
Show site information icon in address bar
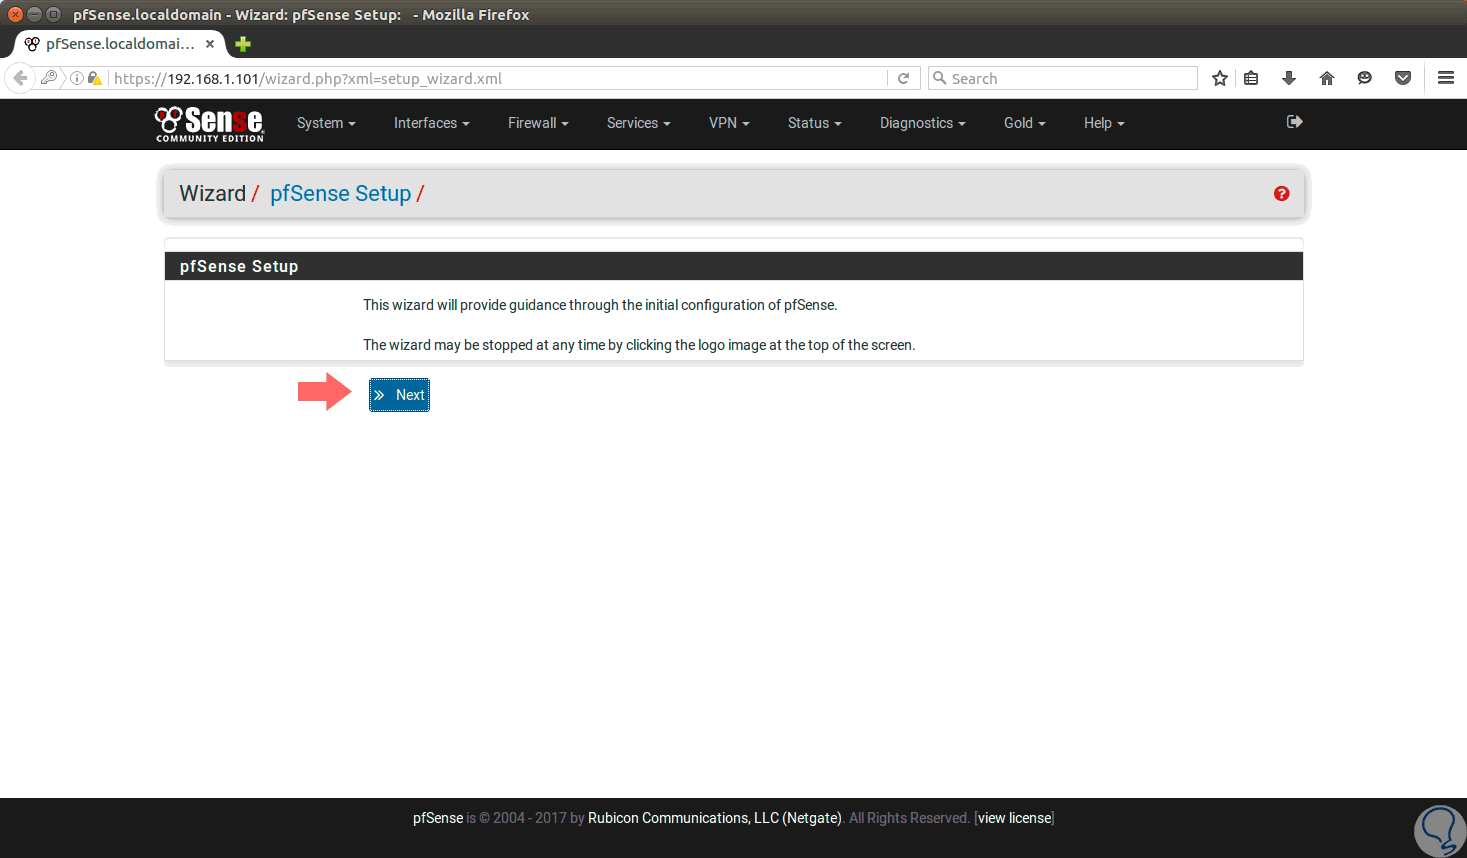click(x=77, y=78)
